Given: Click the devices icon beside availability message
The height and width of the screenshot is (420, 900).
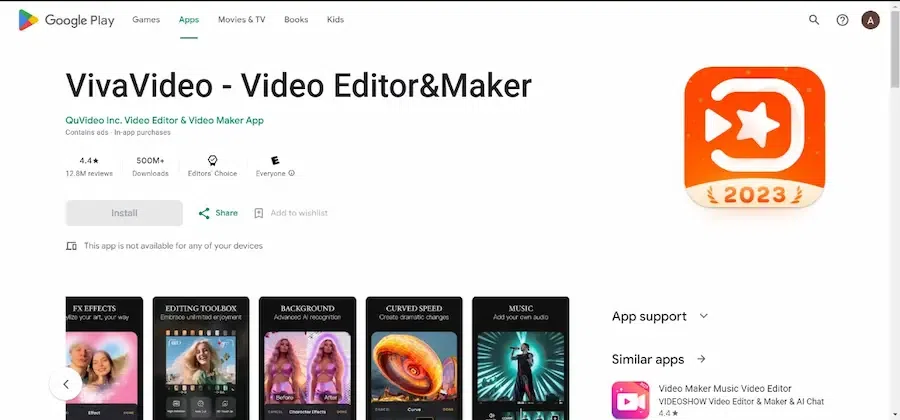Looking at the screenshot, I should click(x=71, y=246).
